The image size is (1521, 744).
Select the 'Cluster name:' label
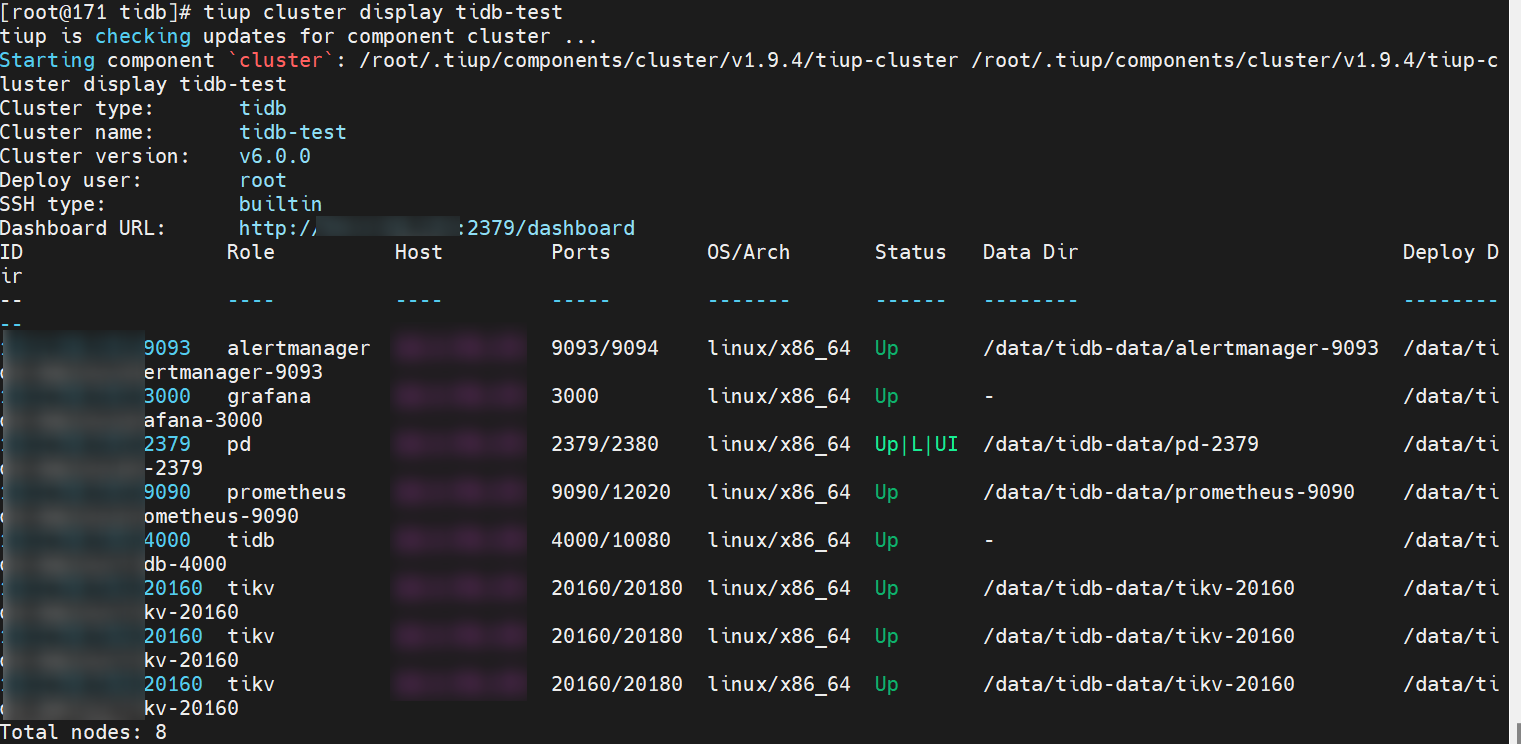78,132
